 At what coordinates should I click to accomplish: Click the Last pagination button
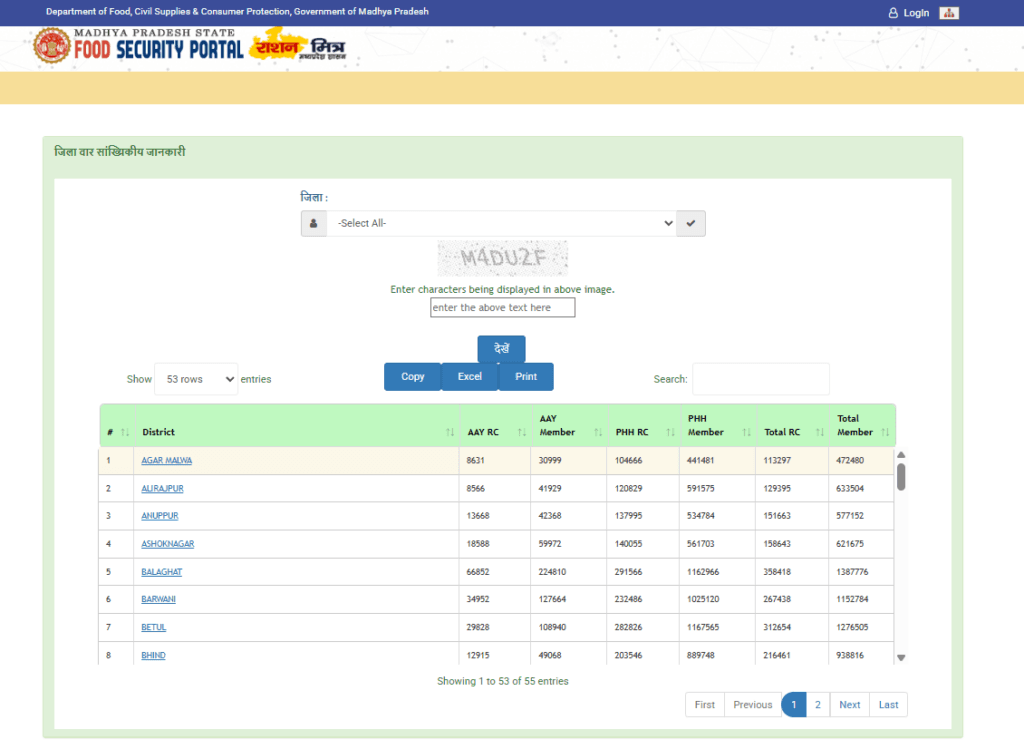click(x=888, y=705)
